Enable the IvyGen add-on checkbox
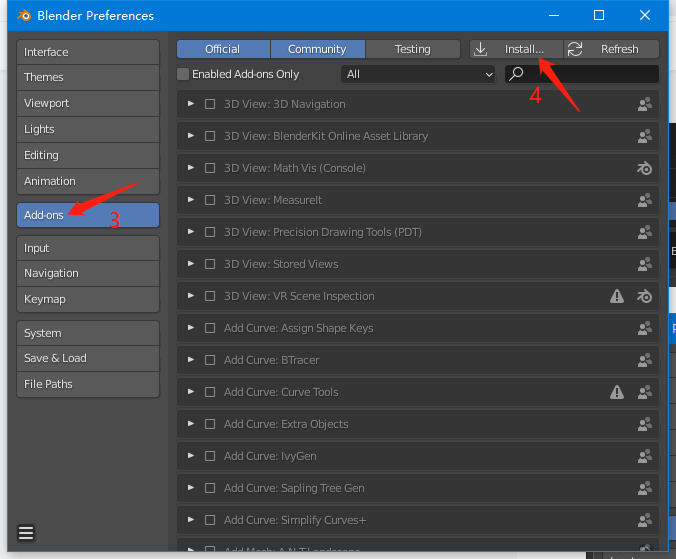This screenshot has width=676, height=559. 210,456
